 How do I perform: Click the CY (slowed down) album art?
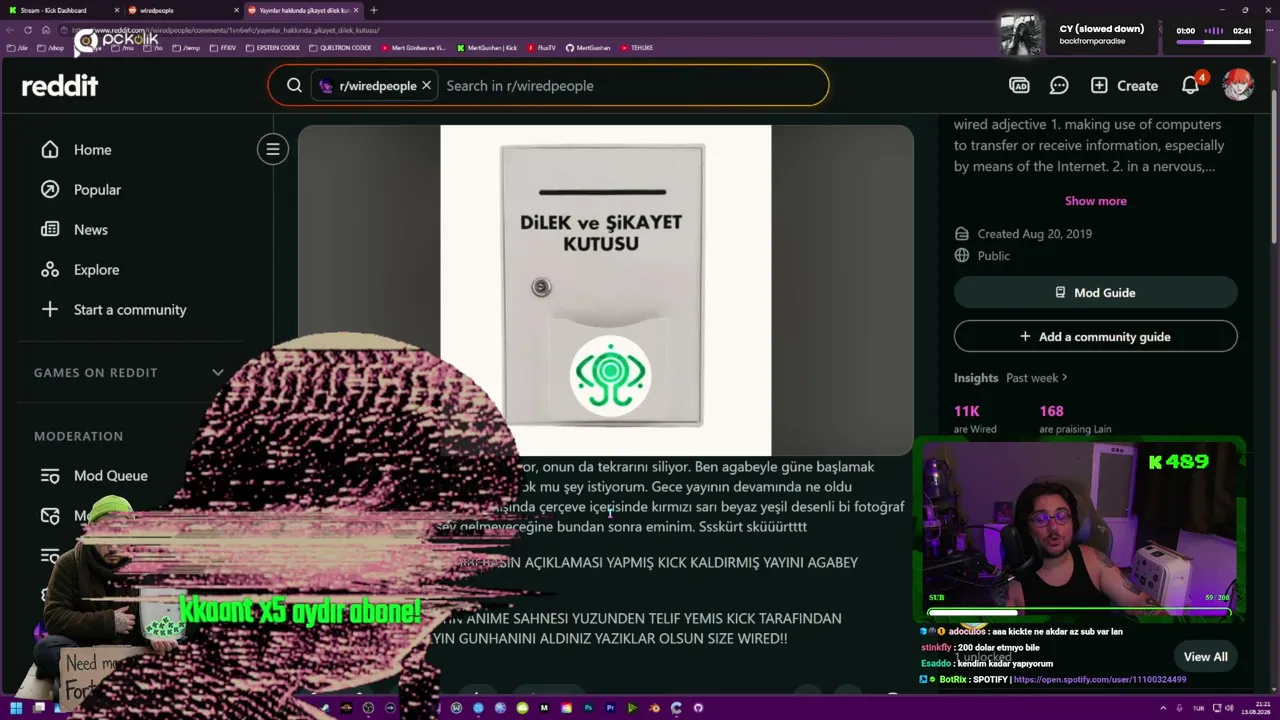[1022, 35]
